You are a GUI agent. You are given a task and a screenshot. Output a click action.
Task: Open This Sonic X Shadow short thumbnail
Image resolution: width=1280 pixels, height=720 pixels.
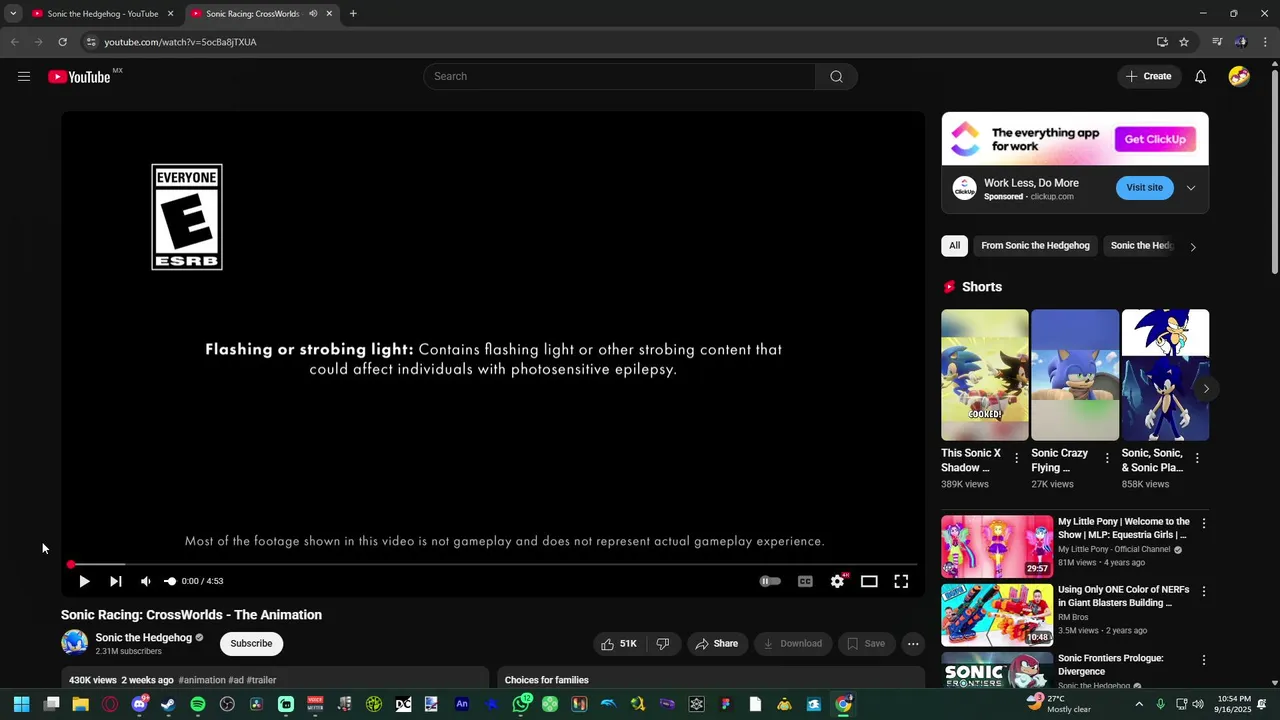tap(984, 375)
